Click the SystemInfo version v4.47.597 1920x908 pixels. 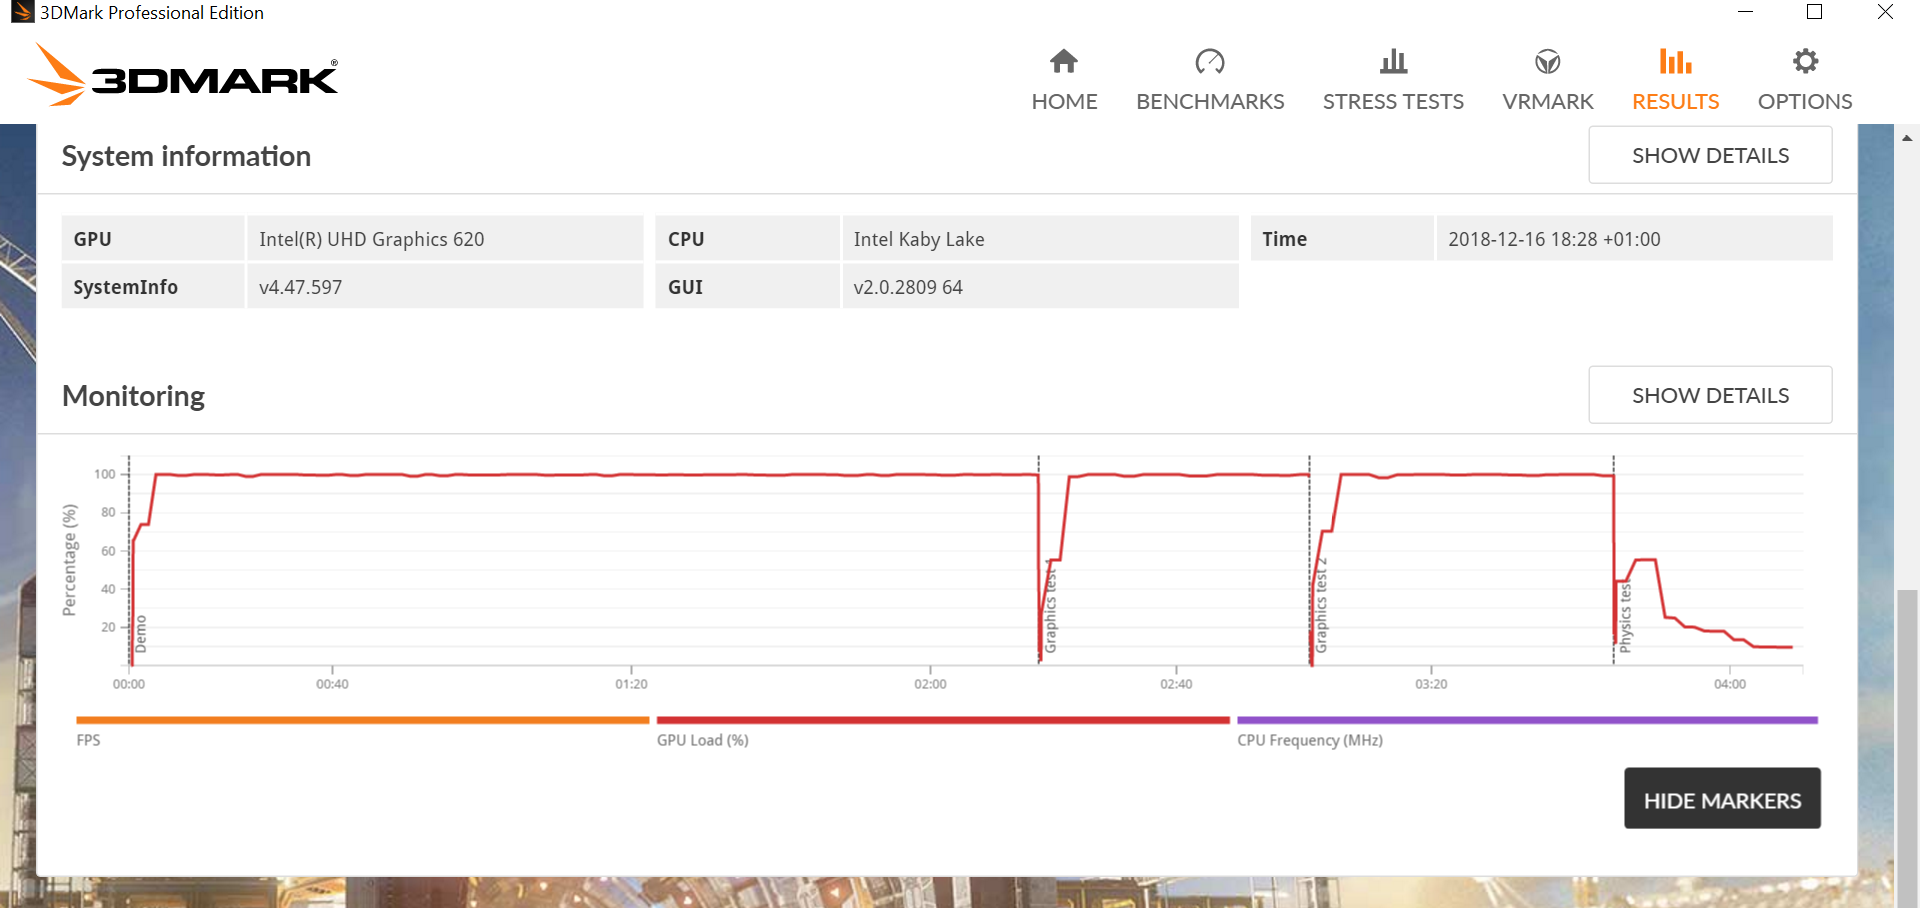tap(300, 287)
